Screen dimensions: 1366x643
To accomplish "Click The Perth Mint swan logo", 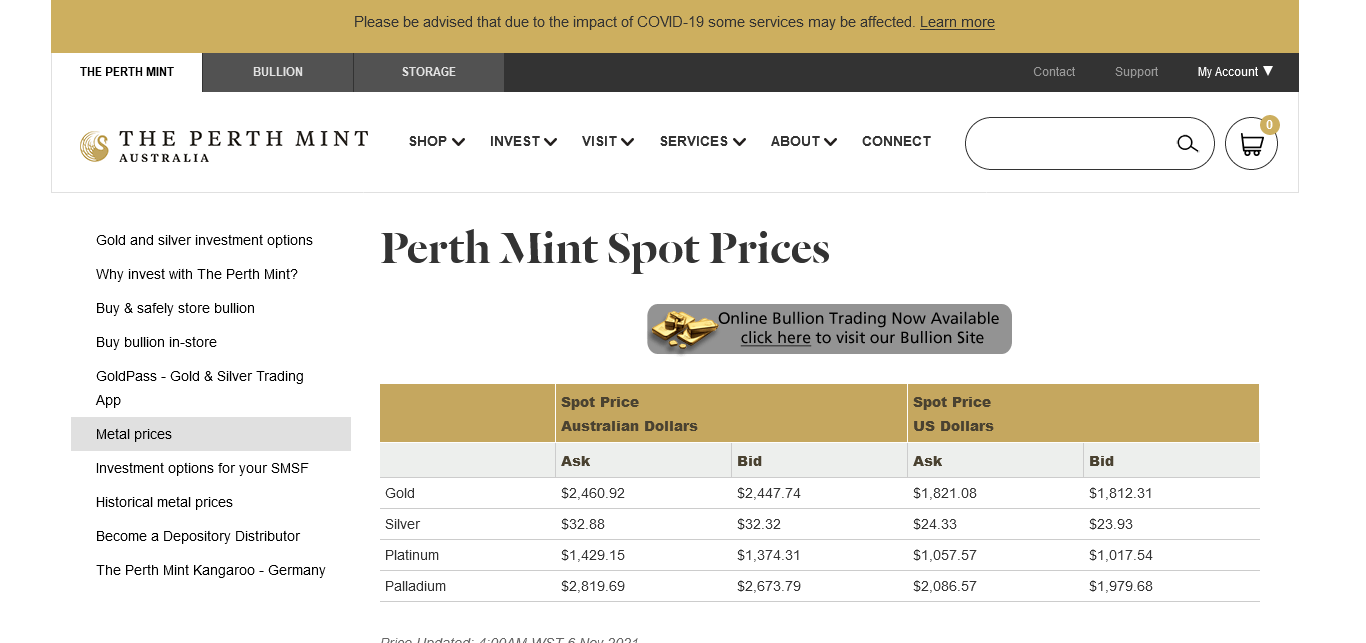I will pyautogui.click(x=94, y=146).
